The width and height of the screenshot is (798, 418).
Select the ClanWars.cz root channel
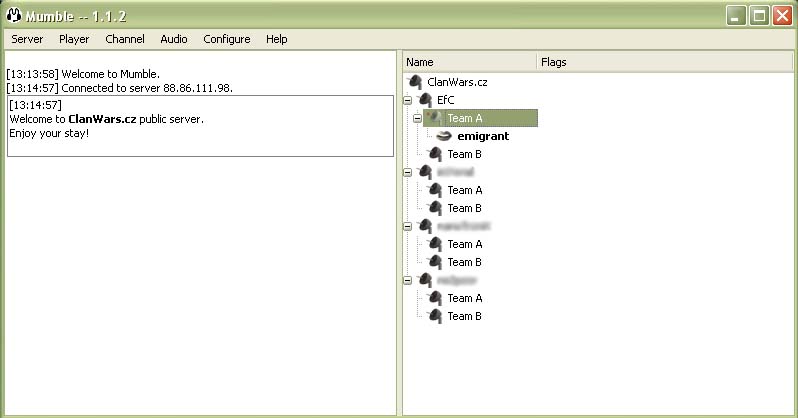[457, 82]
